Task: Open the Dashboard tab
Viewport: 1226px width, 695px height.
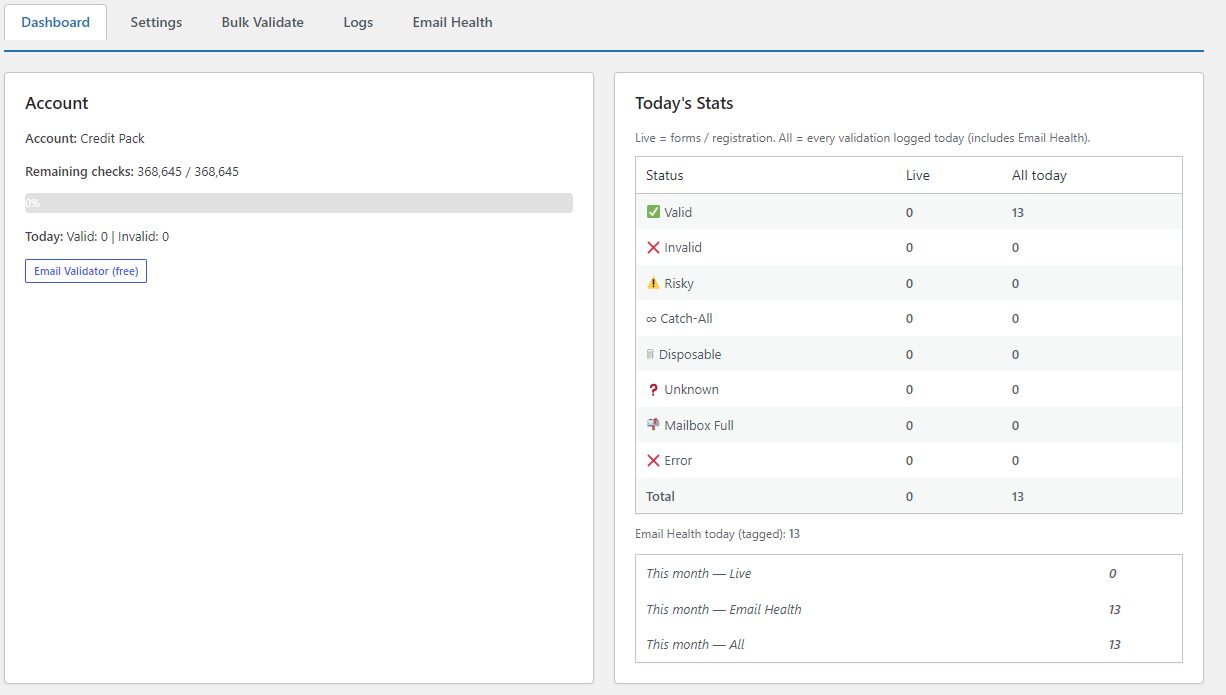Action: 55,22
